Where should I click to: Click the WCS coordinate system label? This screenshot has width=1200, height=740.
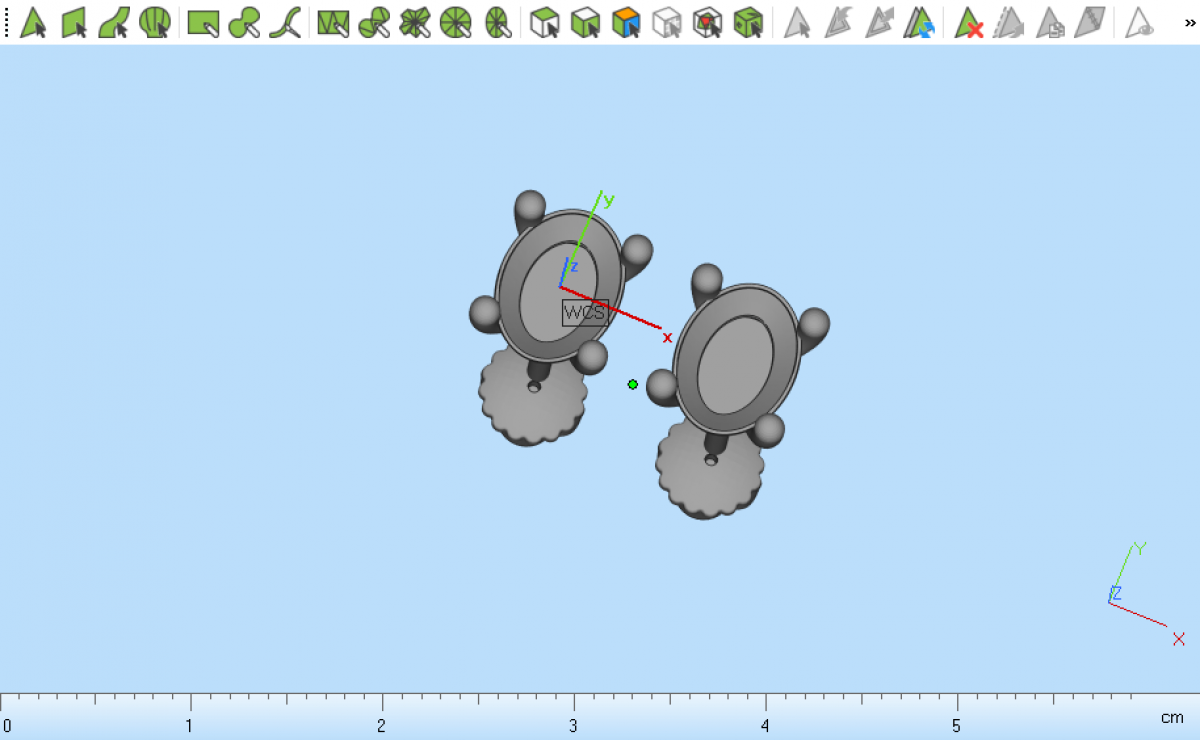tap(584, 313)
